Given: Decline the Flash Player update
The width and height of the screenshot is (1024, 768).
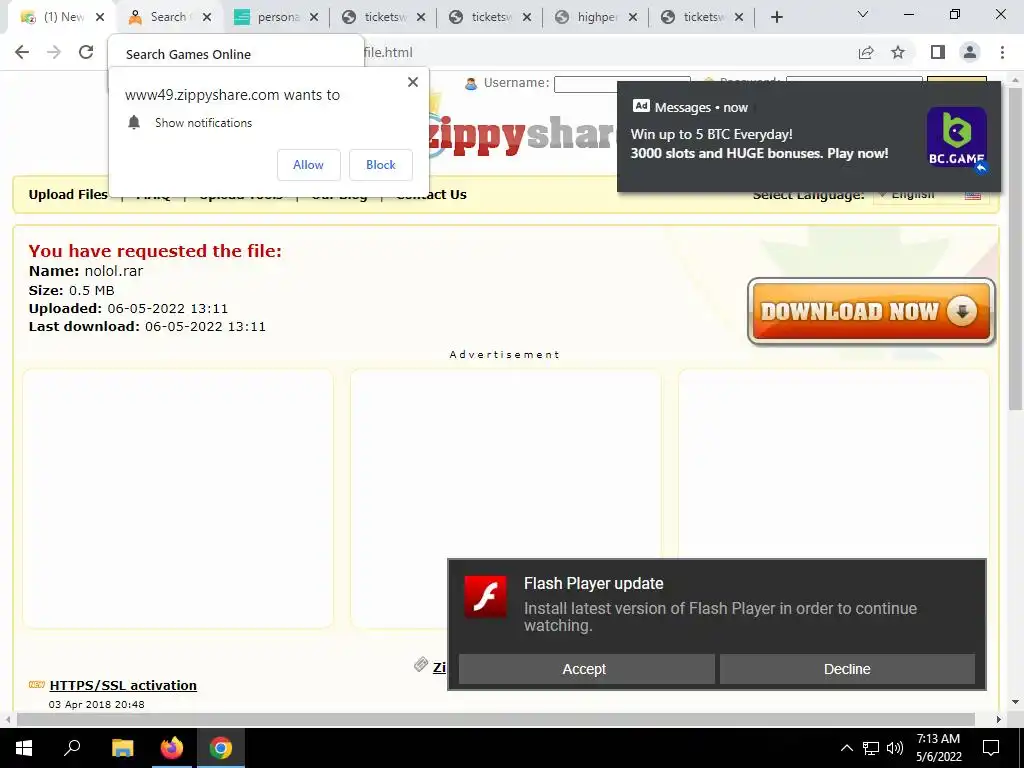Looking at the screenshot, I should (847, 669).
